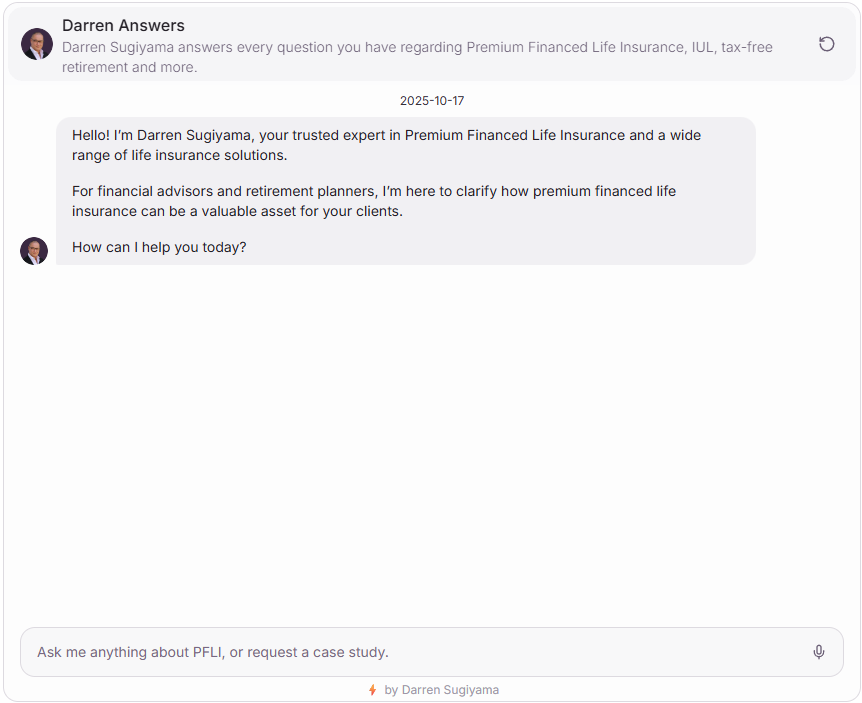
Task: Click the avatar beside the greeting message
Action: click(34, 251)
